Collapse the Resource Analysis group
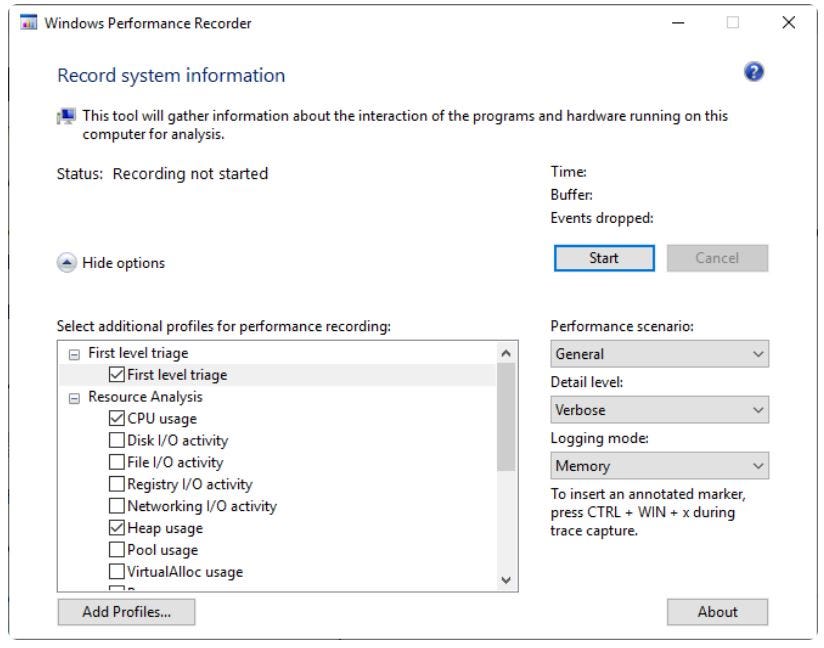Viewport: 824px width, 648px height. point(74,398)
